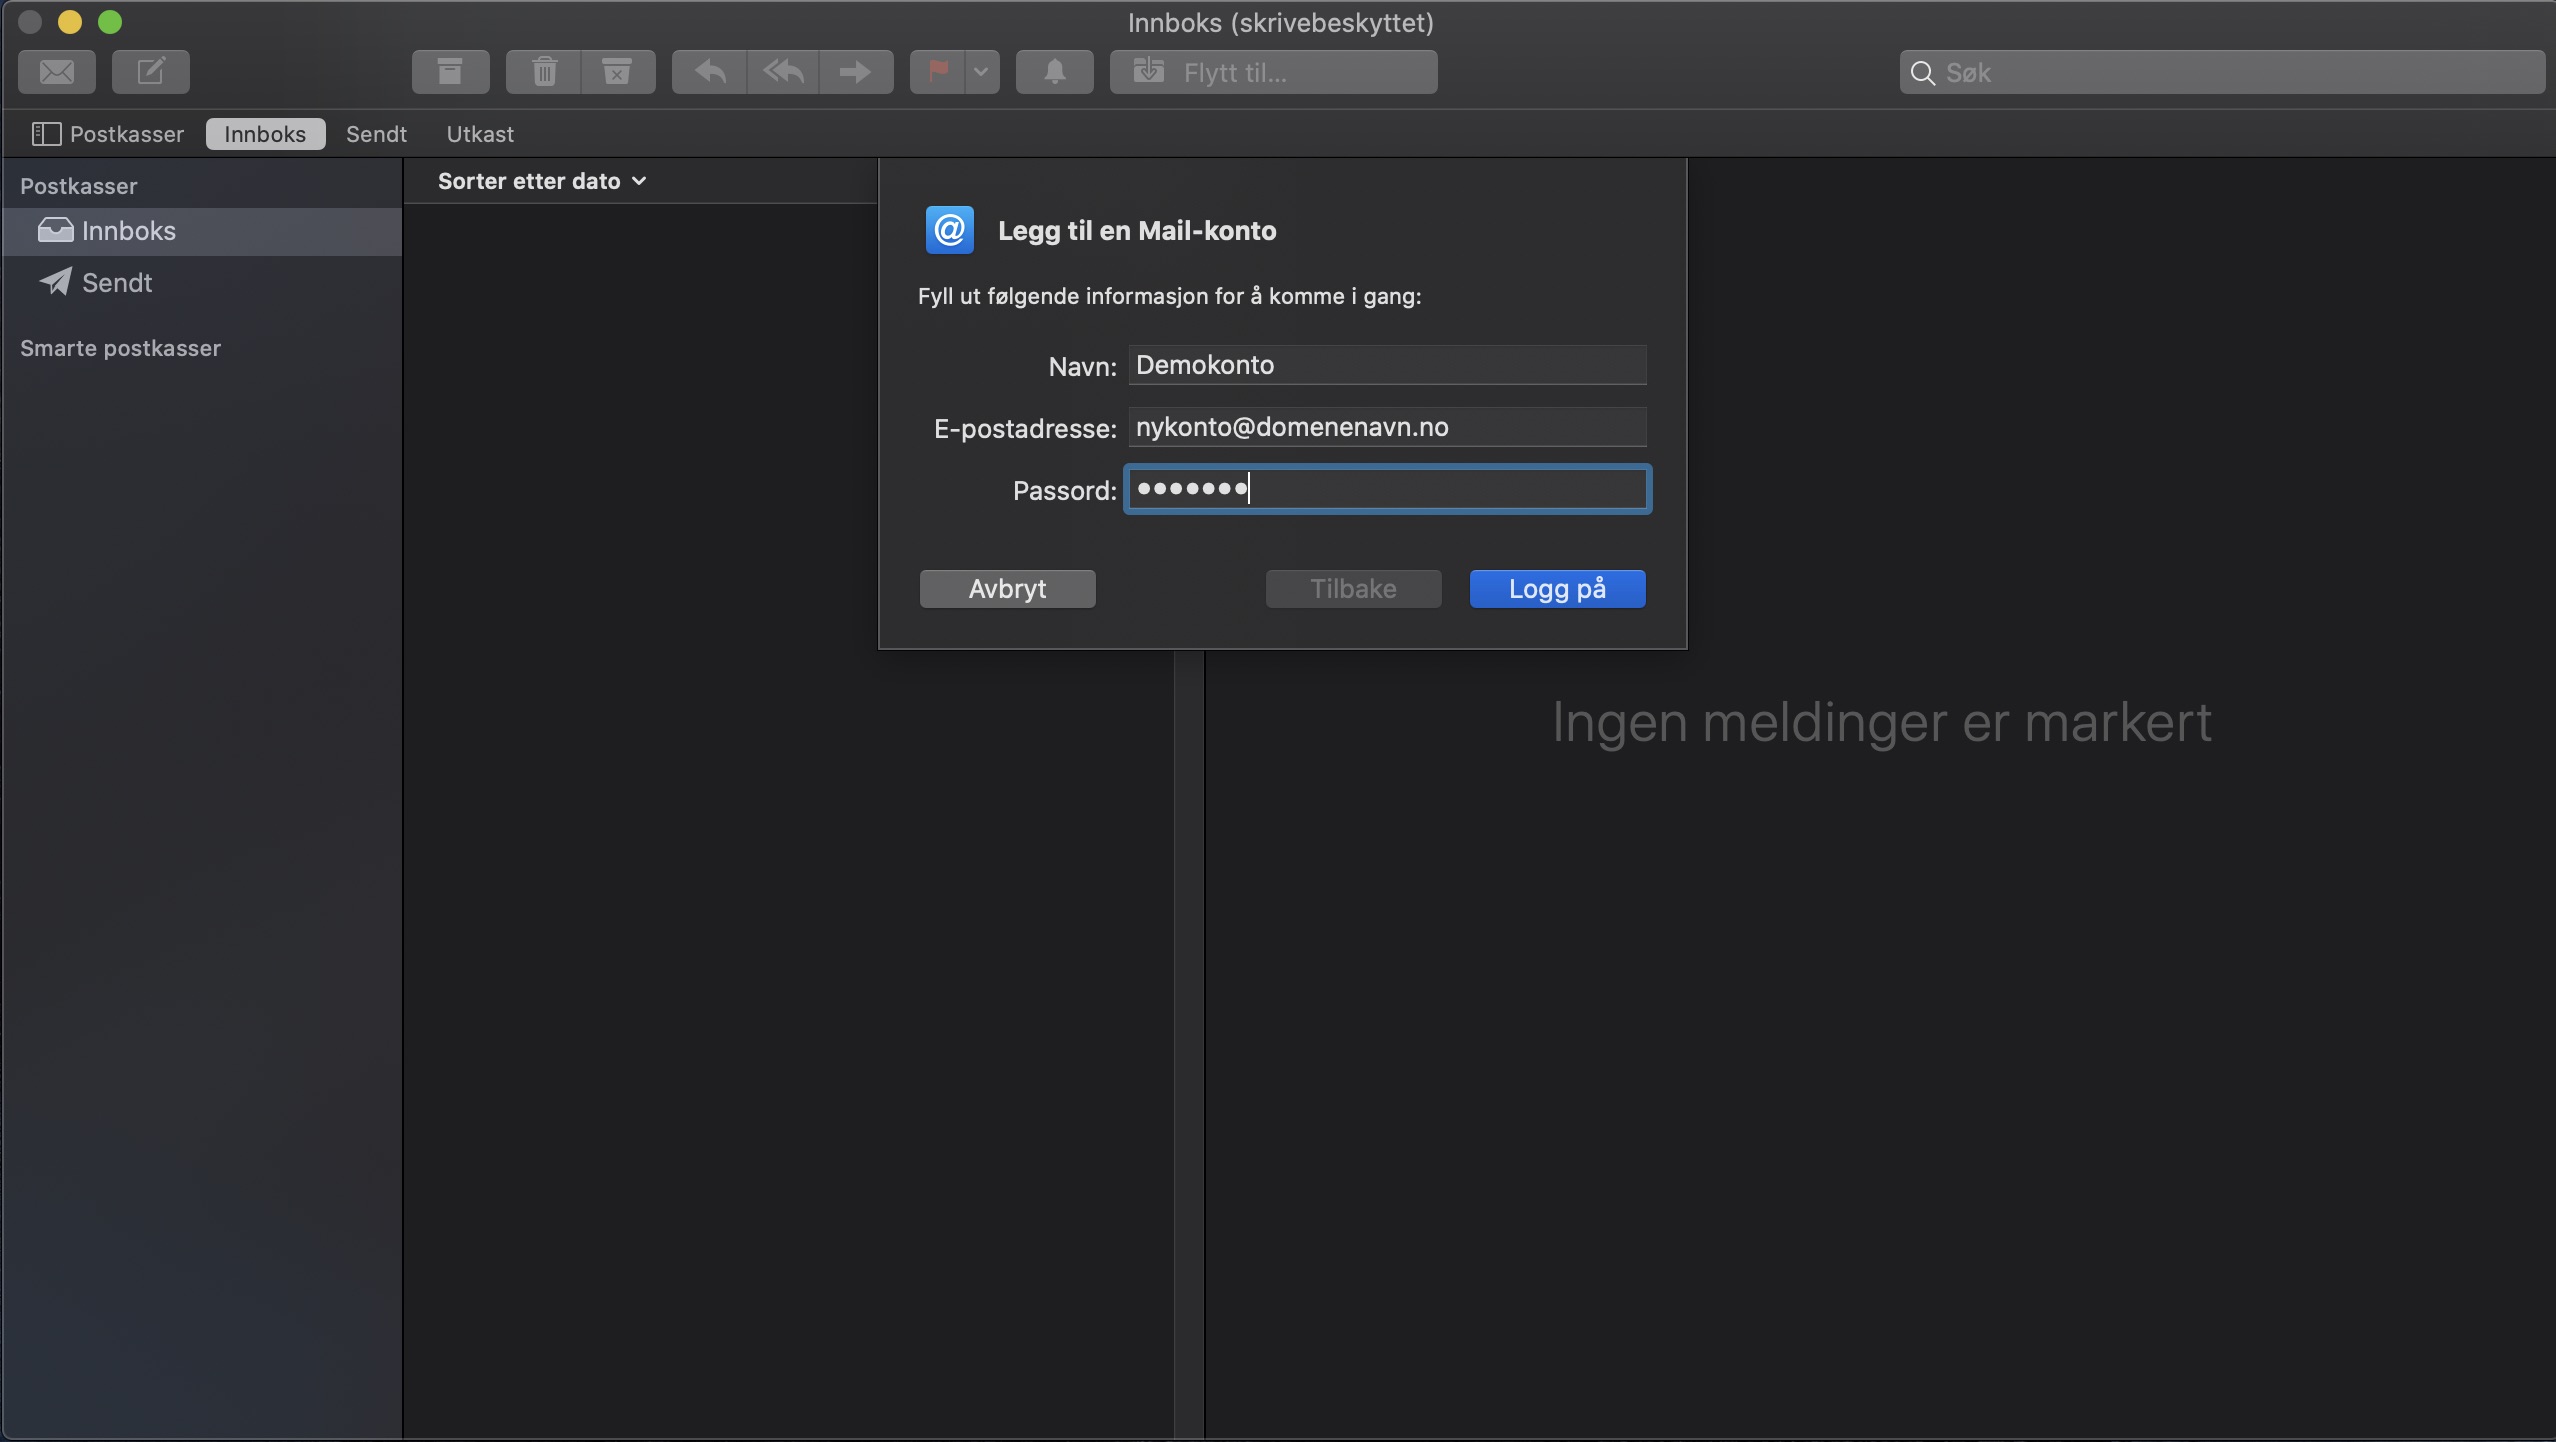The height and width of the screenshot is (1442, 2556).
Task: Select the Innboks favorites tab
Action: (x=265, y=134)
